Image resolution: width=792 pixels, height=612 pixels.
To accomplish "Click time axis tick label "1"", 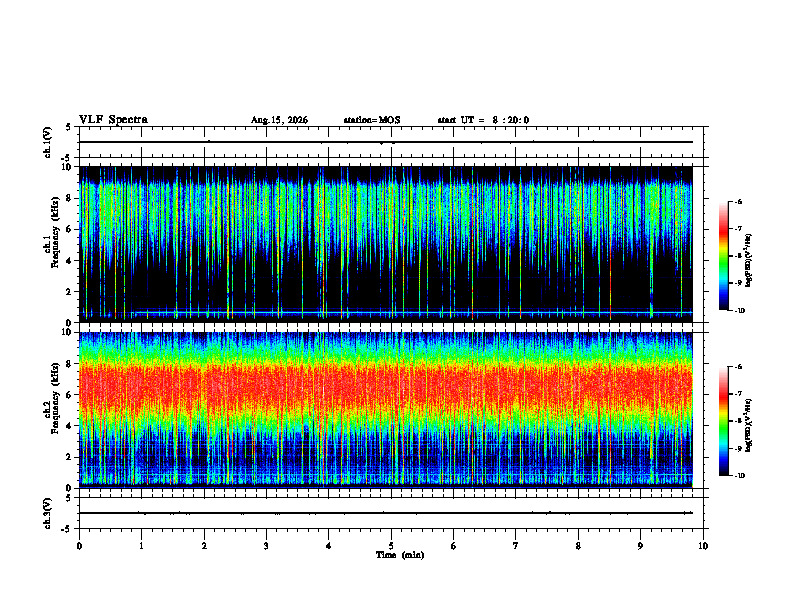I will pos(142,546).
